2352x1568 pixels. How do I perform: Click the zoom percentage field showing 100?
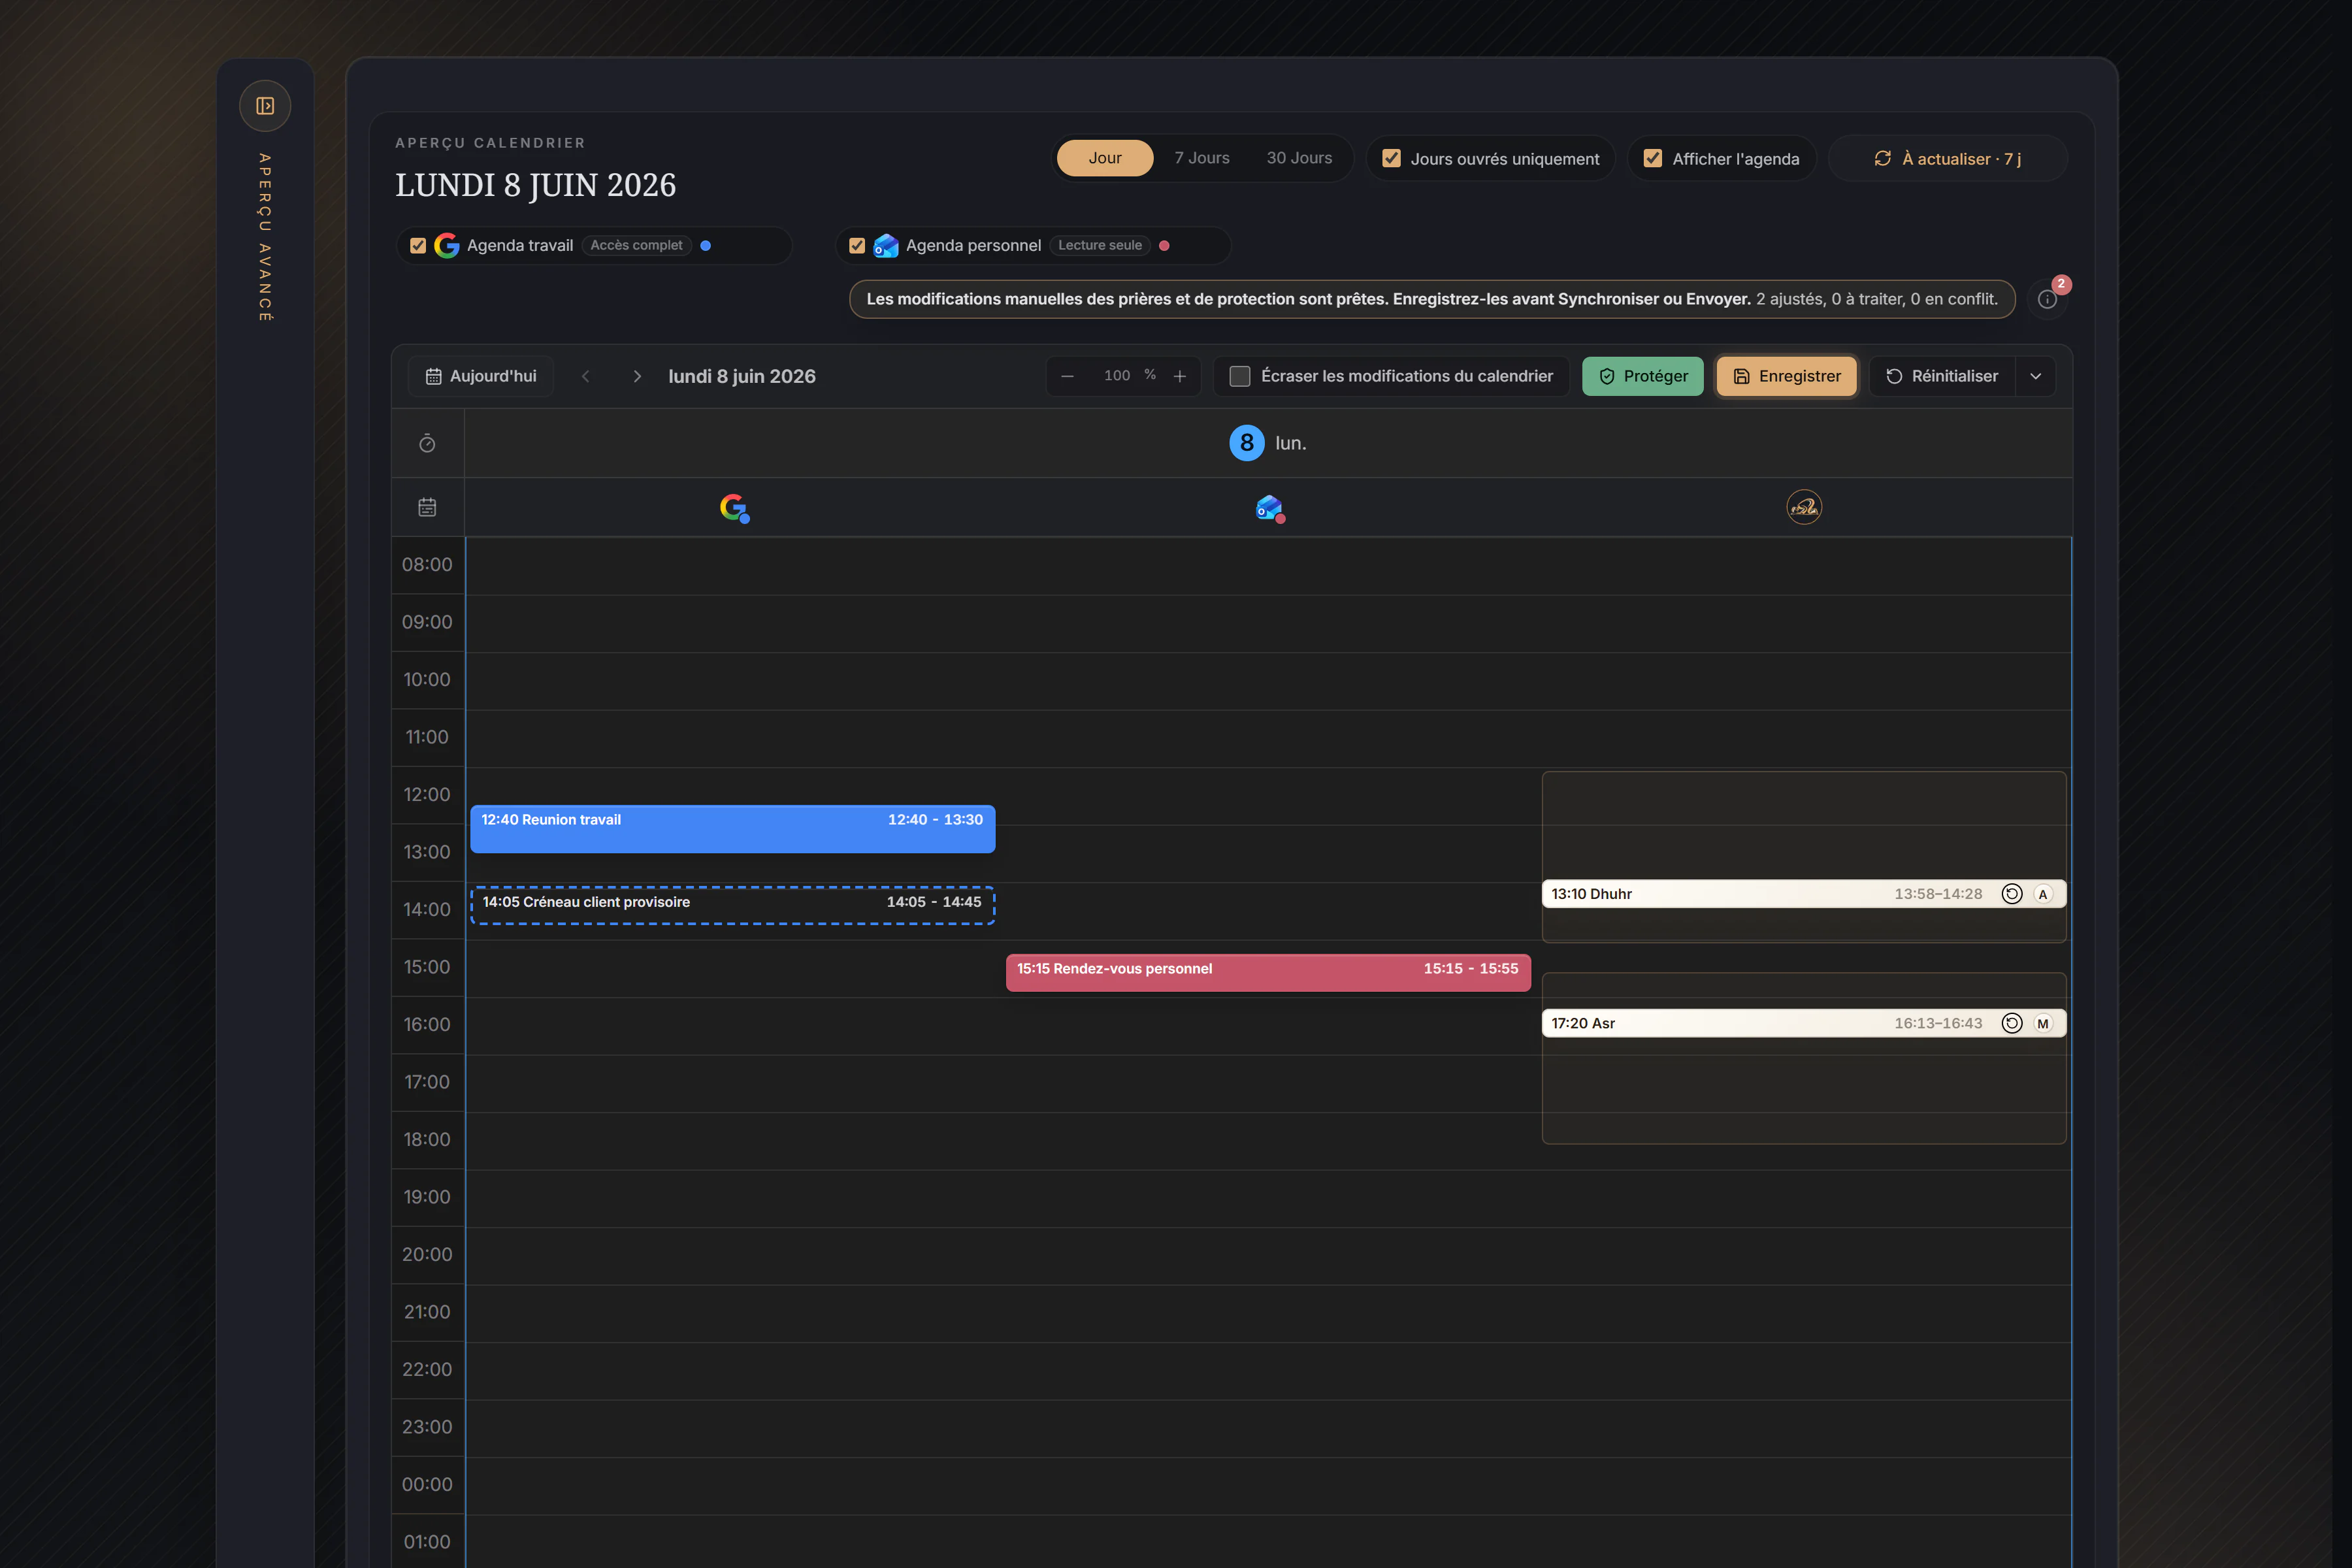tap(1117, 376)
